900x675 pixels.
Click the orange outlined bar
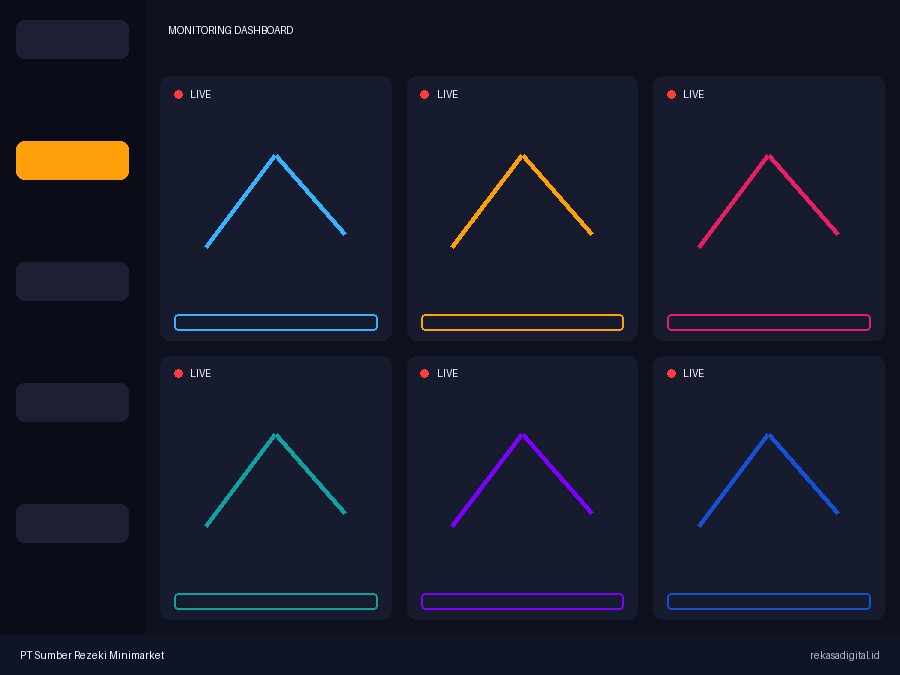pyautogui.click(x=522, y=322)
